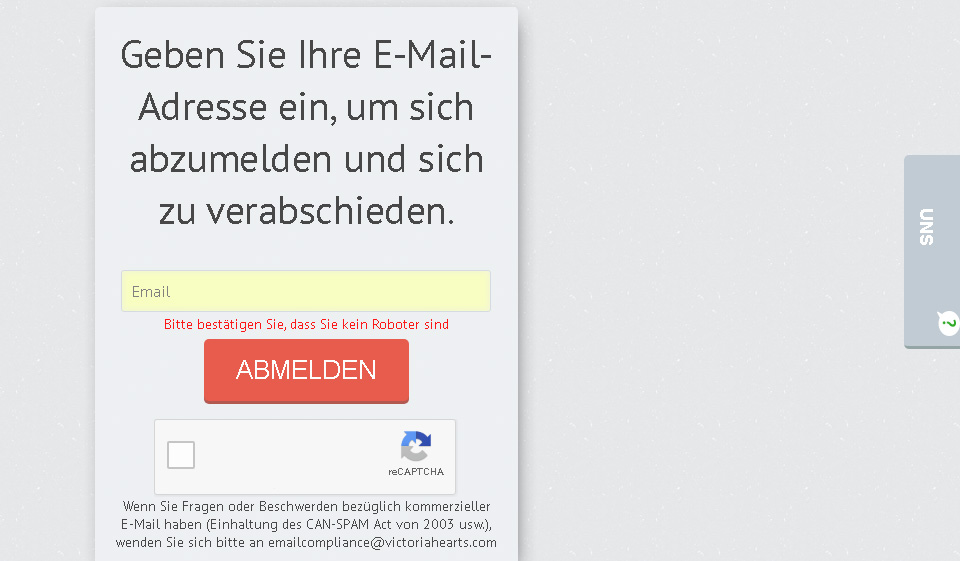Submit with the red ABMELDEN button

tap(306, 371)
